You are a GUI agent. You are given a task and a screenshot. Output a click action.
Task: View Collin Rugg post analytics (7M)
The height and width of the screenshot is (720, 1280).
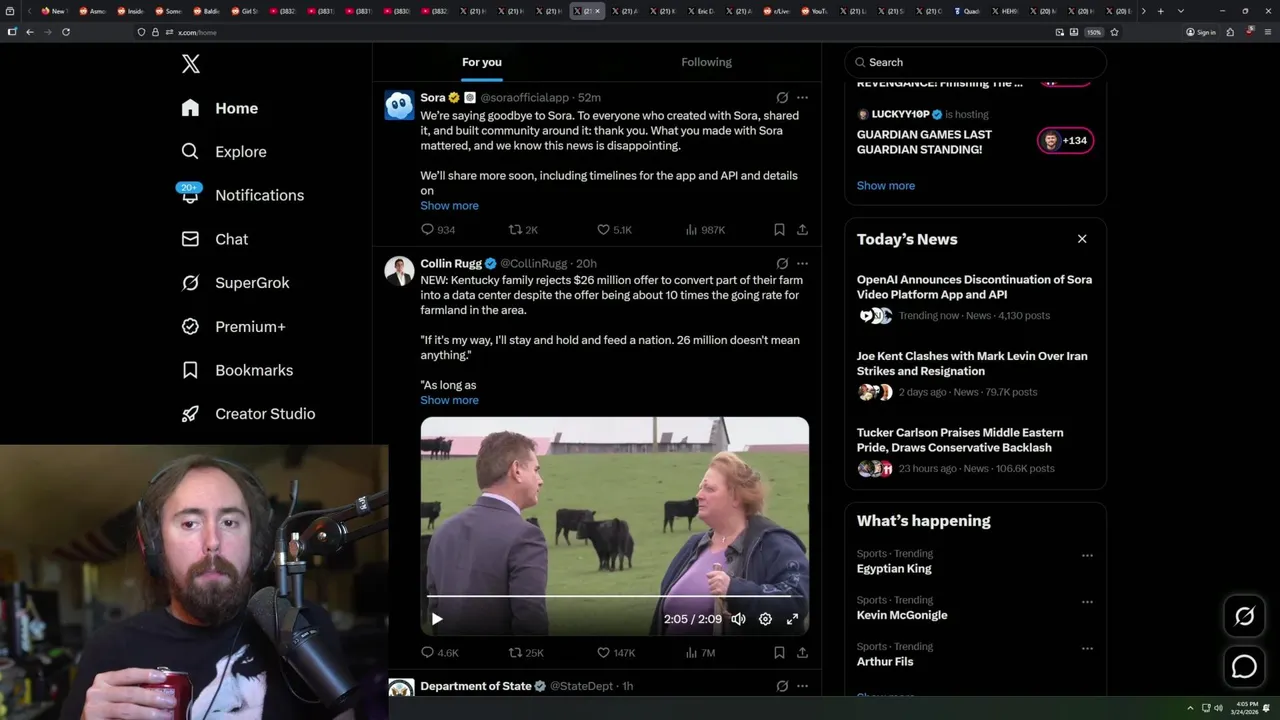(x=700, y=653)
